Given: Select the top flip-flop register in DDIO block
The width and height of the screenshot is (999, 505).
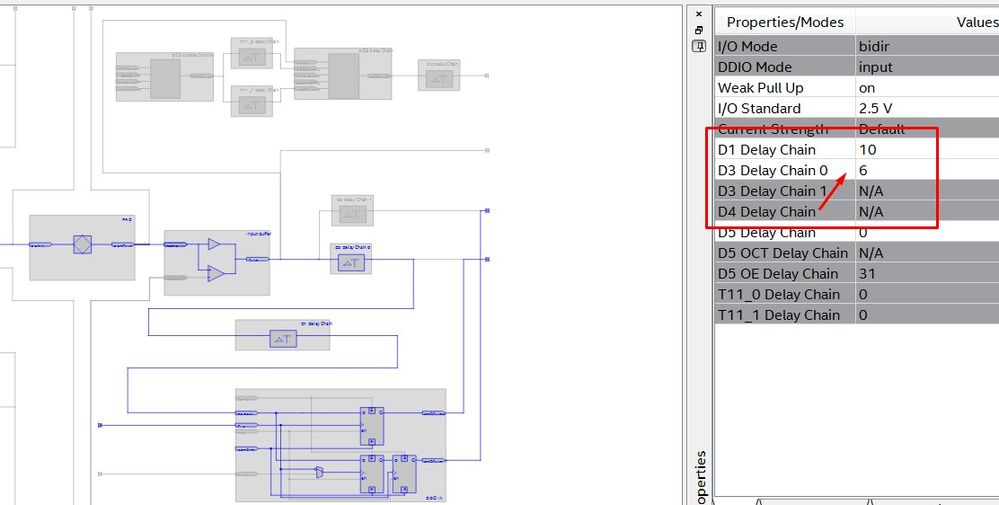Looking at the screenshot, I should (372, 426).
